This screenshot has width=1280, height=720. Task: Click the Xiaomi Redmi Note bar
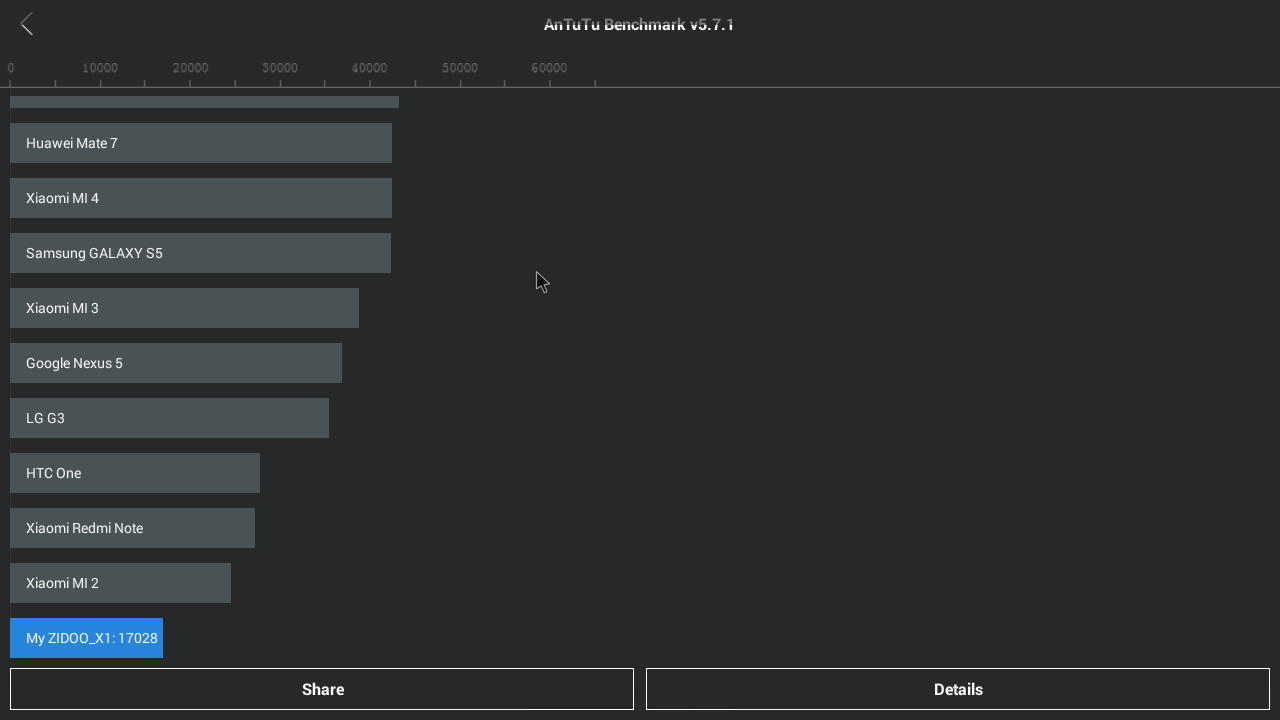click(132, 528)
